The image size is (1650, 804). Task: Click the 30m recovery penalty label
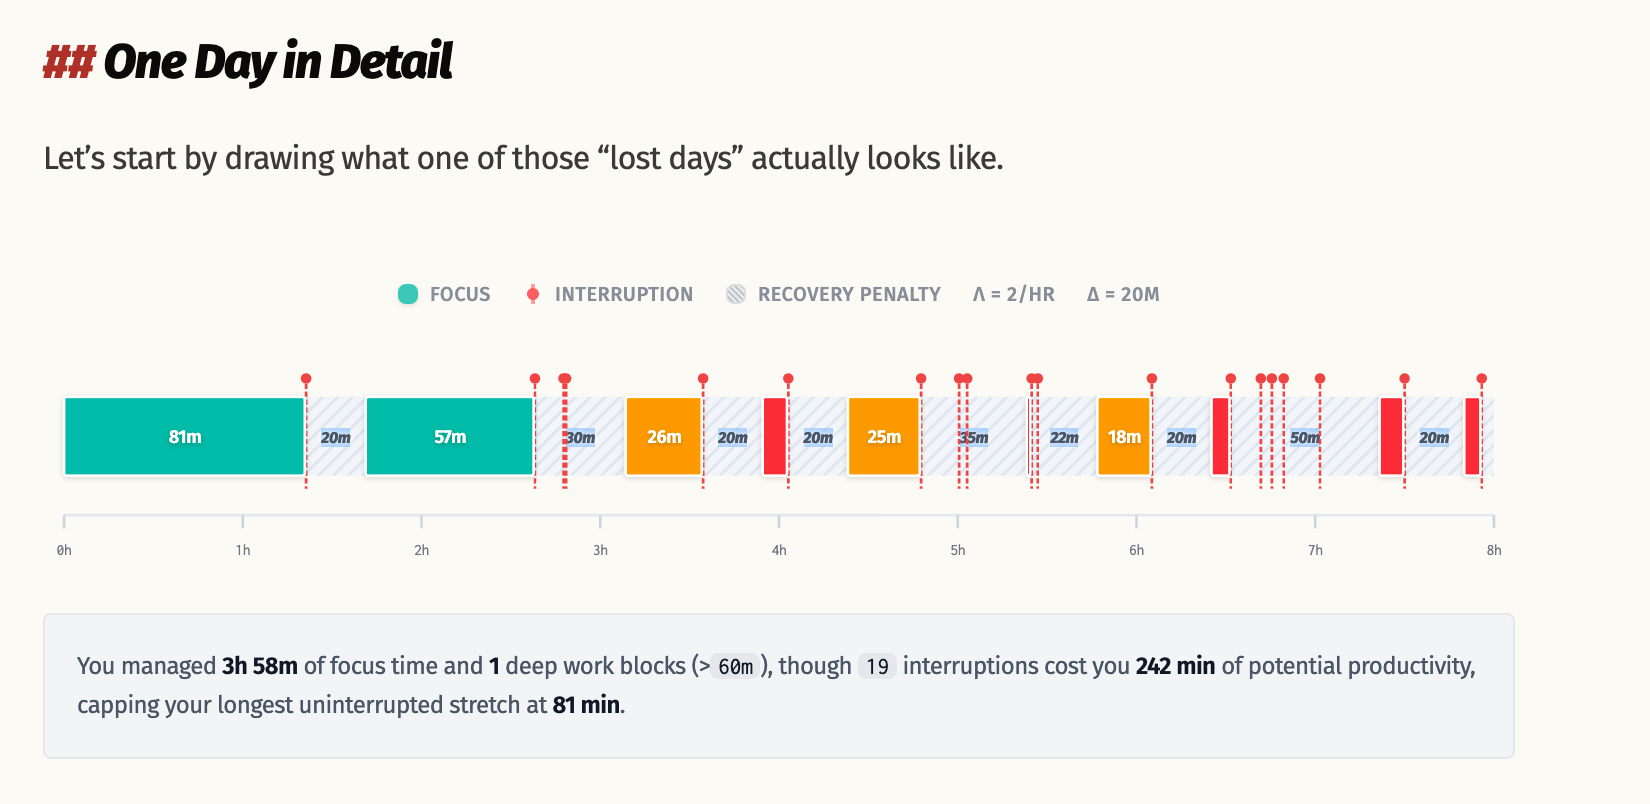click(x=581, y=438)
